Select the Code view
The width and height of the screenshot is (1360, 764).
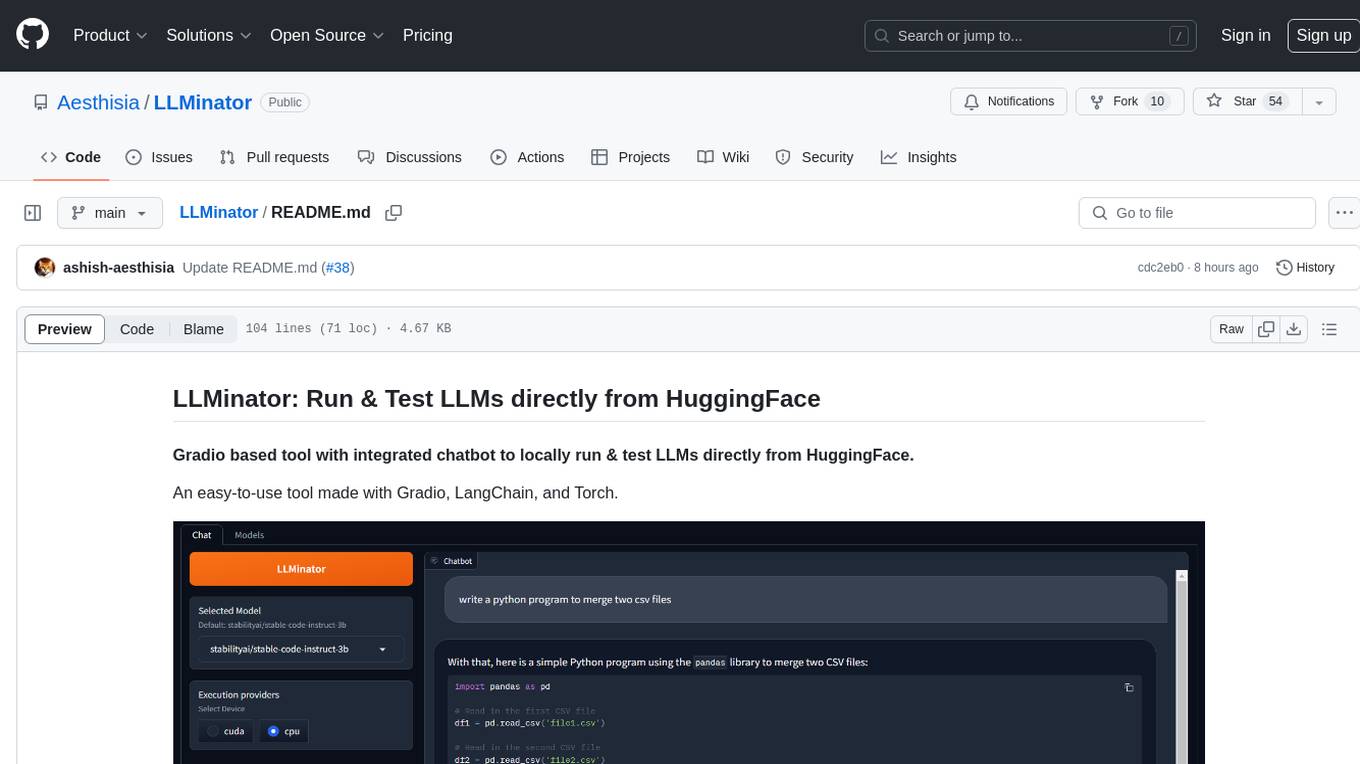137,329
